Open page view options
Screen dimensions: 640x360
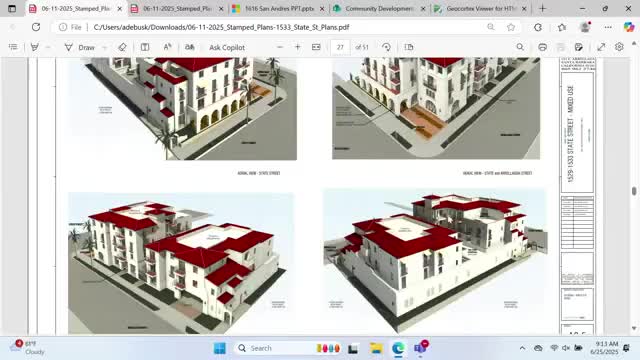tap(409, 47)
